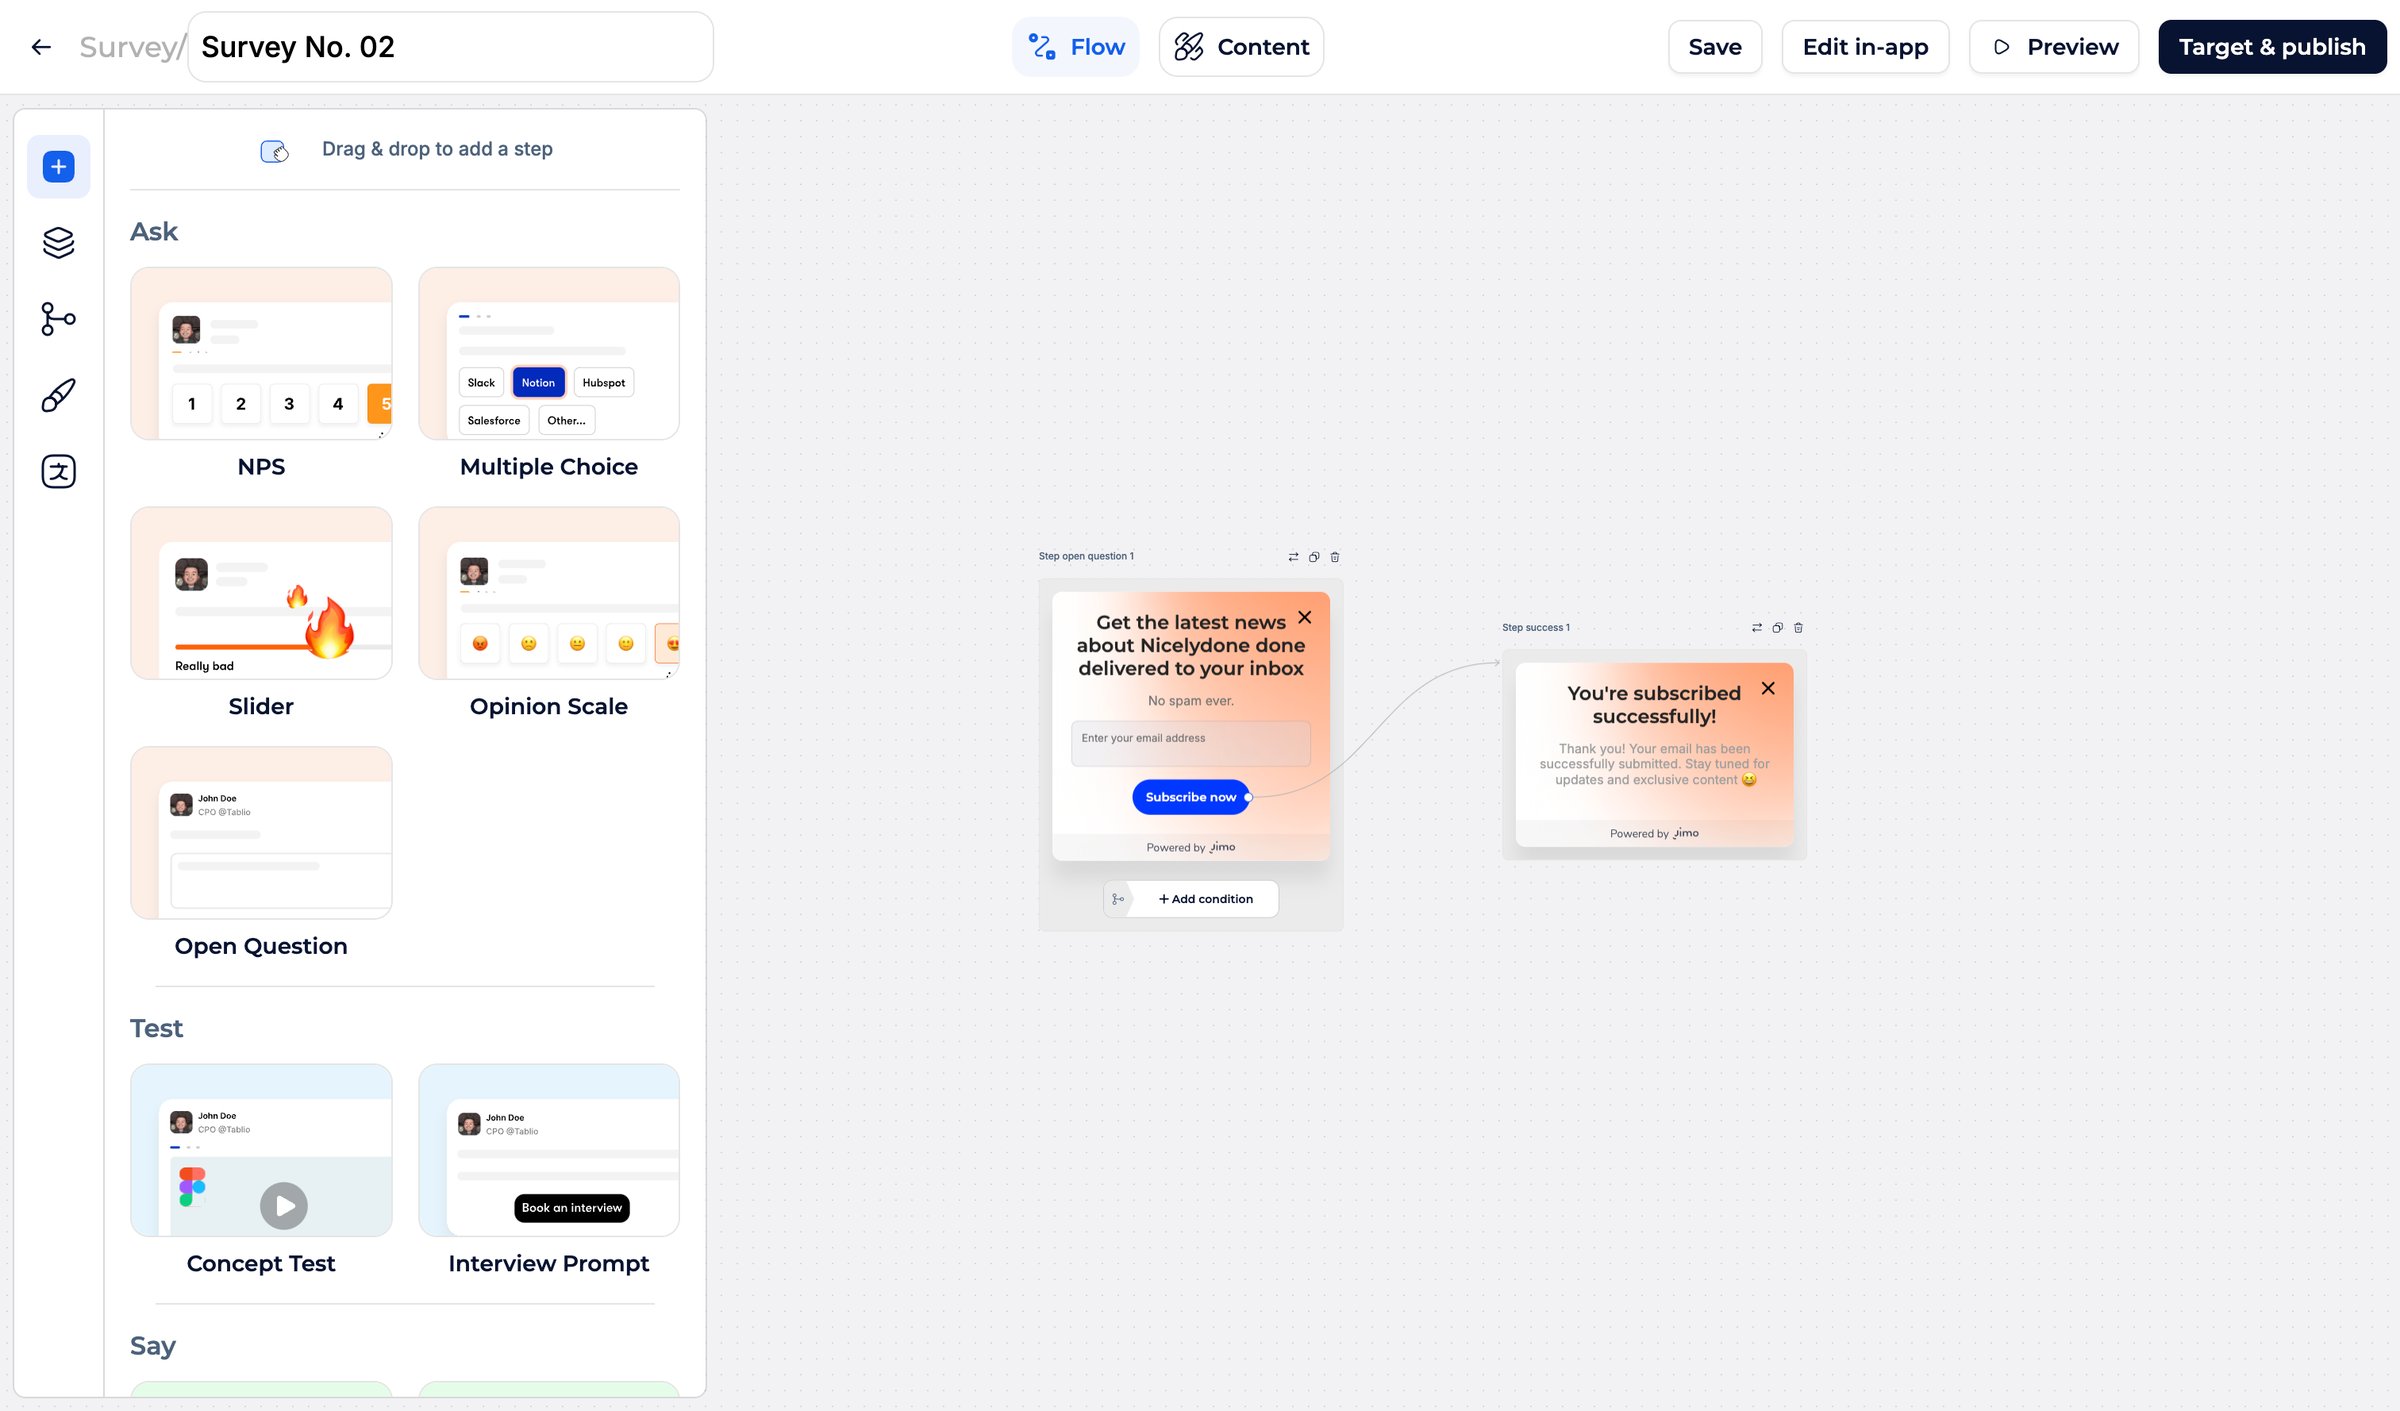This screenshot has width=2400, height=1411.
Task: Click the Edit in-app button
Action: pos(1865,47)
